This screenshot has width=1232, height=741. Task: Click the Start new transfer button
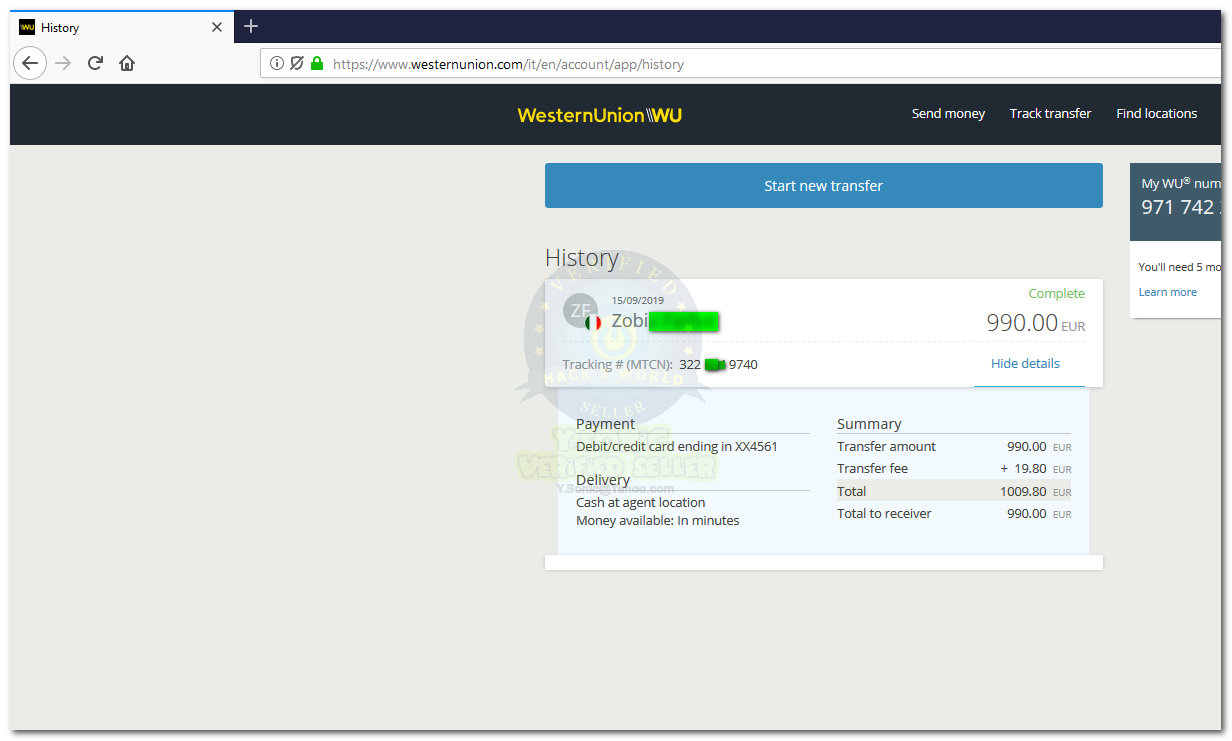click(823, 186)
